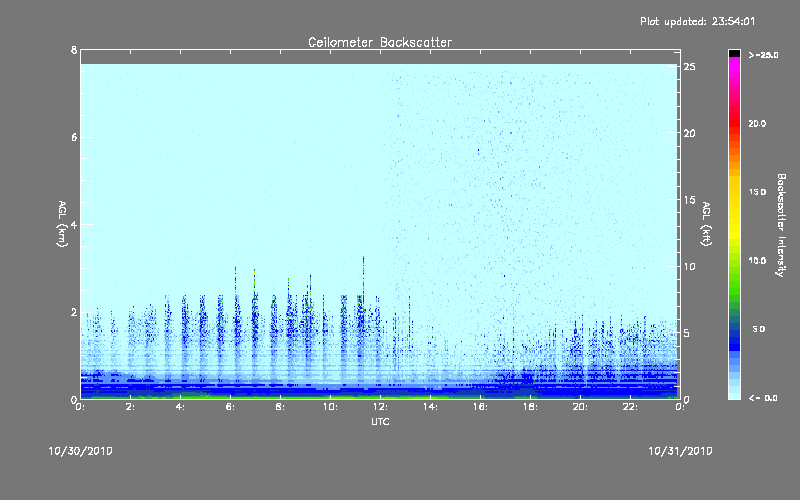
Task: Click the "AGL (kft)" right axis label
Action: click(706, 224)
